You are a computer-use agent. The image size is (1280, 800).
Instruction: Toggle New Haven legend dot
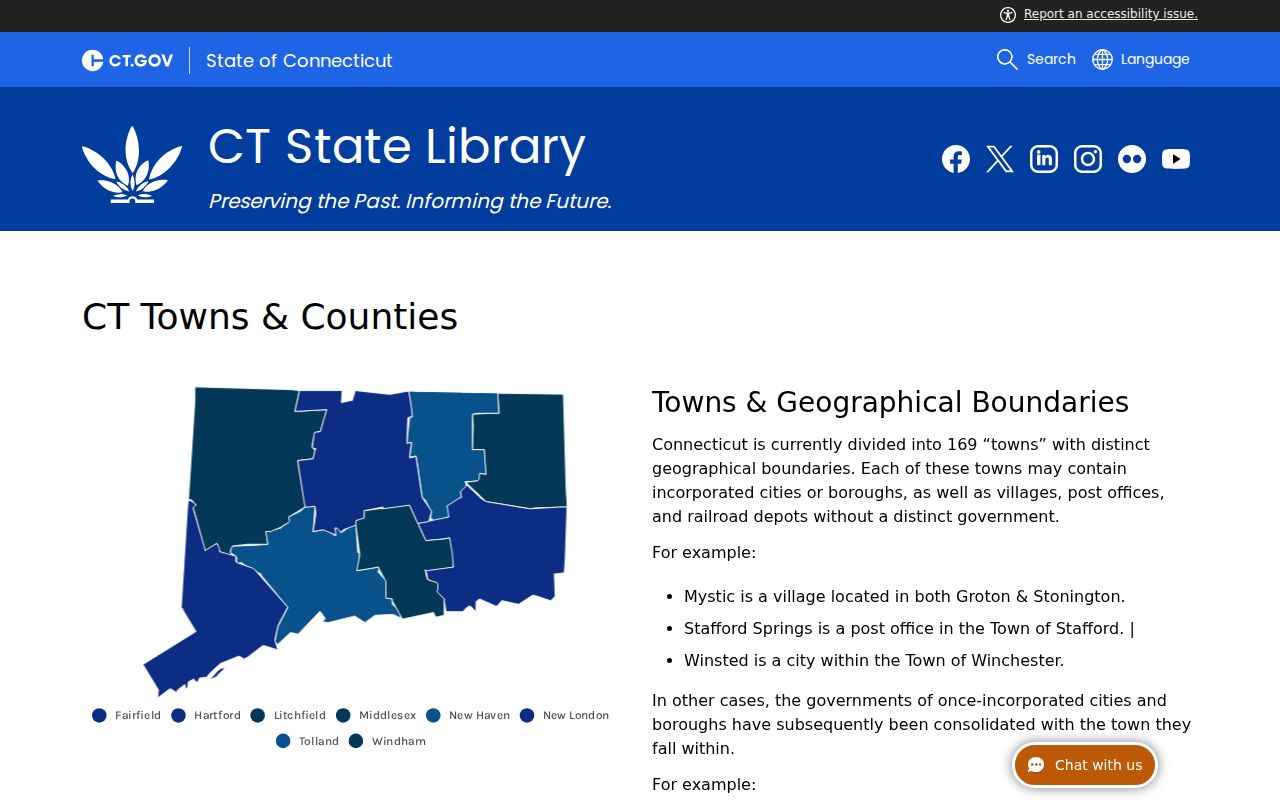click(x=433, y=715)
